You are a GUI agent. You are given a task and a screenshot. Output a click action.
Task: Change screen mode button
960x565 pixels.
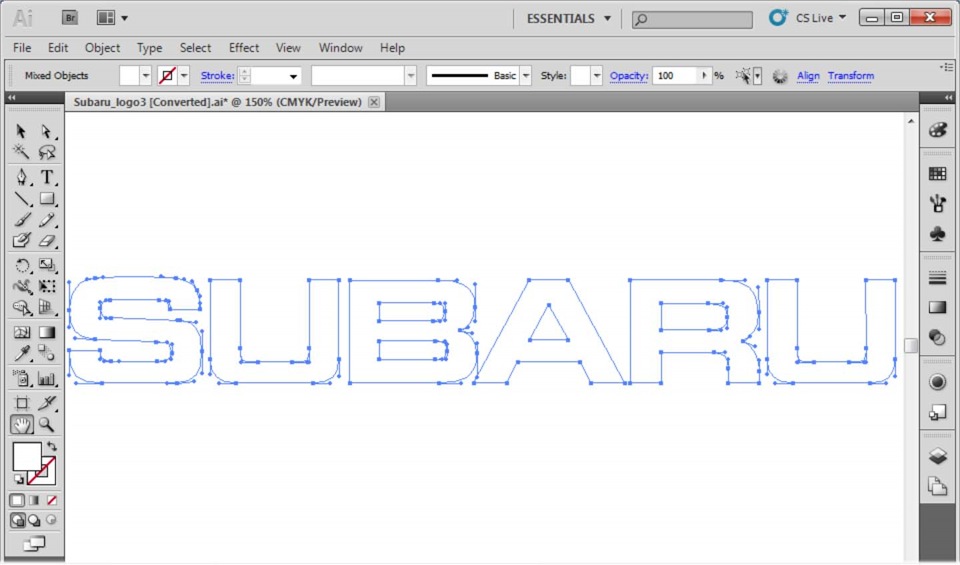[34, 543]
